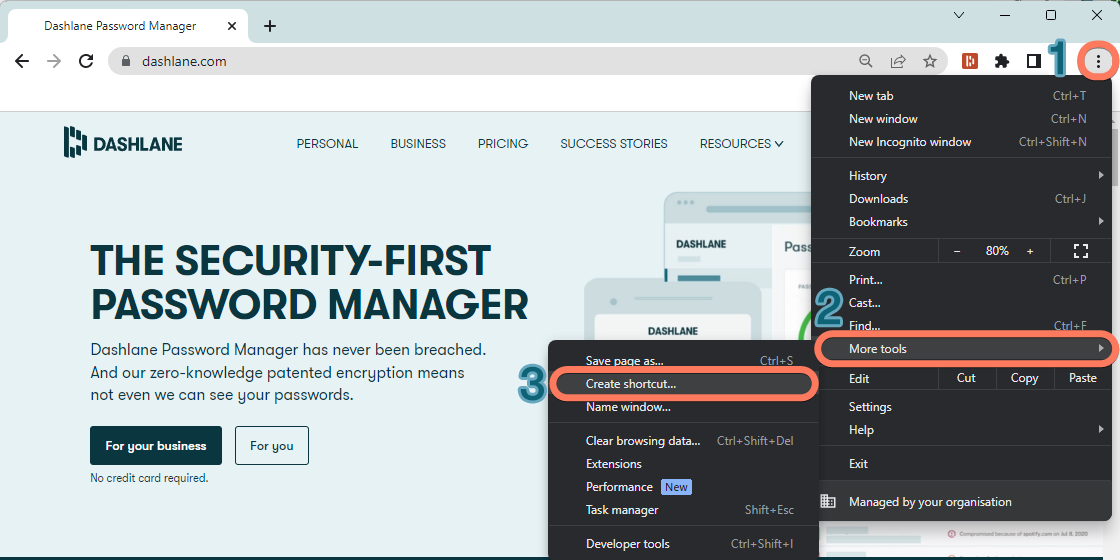Click the forward navigation arrow
This screenshot has height=560, width=1120.
pyautogui.click(x=54, y=61)
